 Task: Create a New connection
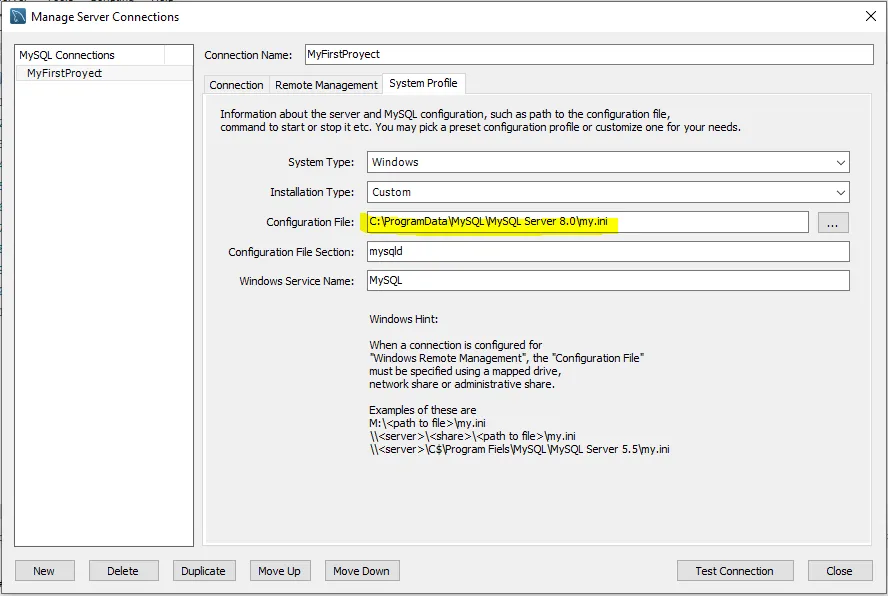pyautogui.click(x=44, y=571)
